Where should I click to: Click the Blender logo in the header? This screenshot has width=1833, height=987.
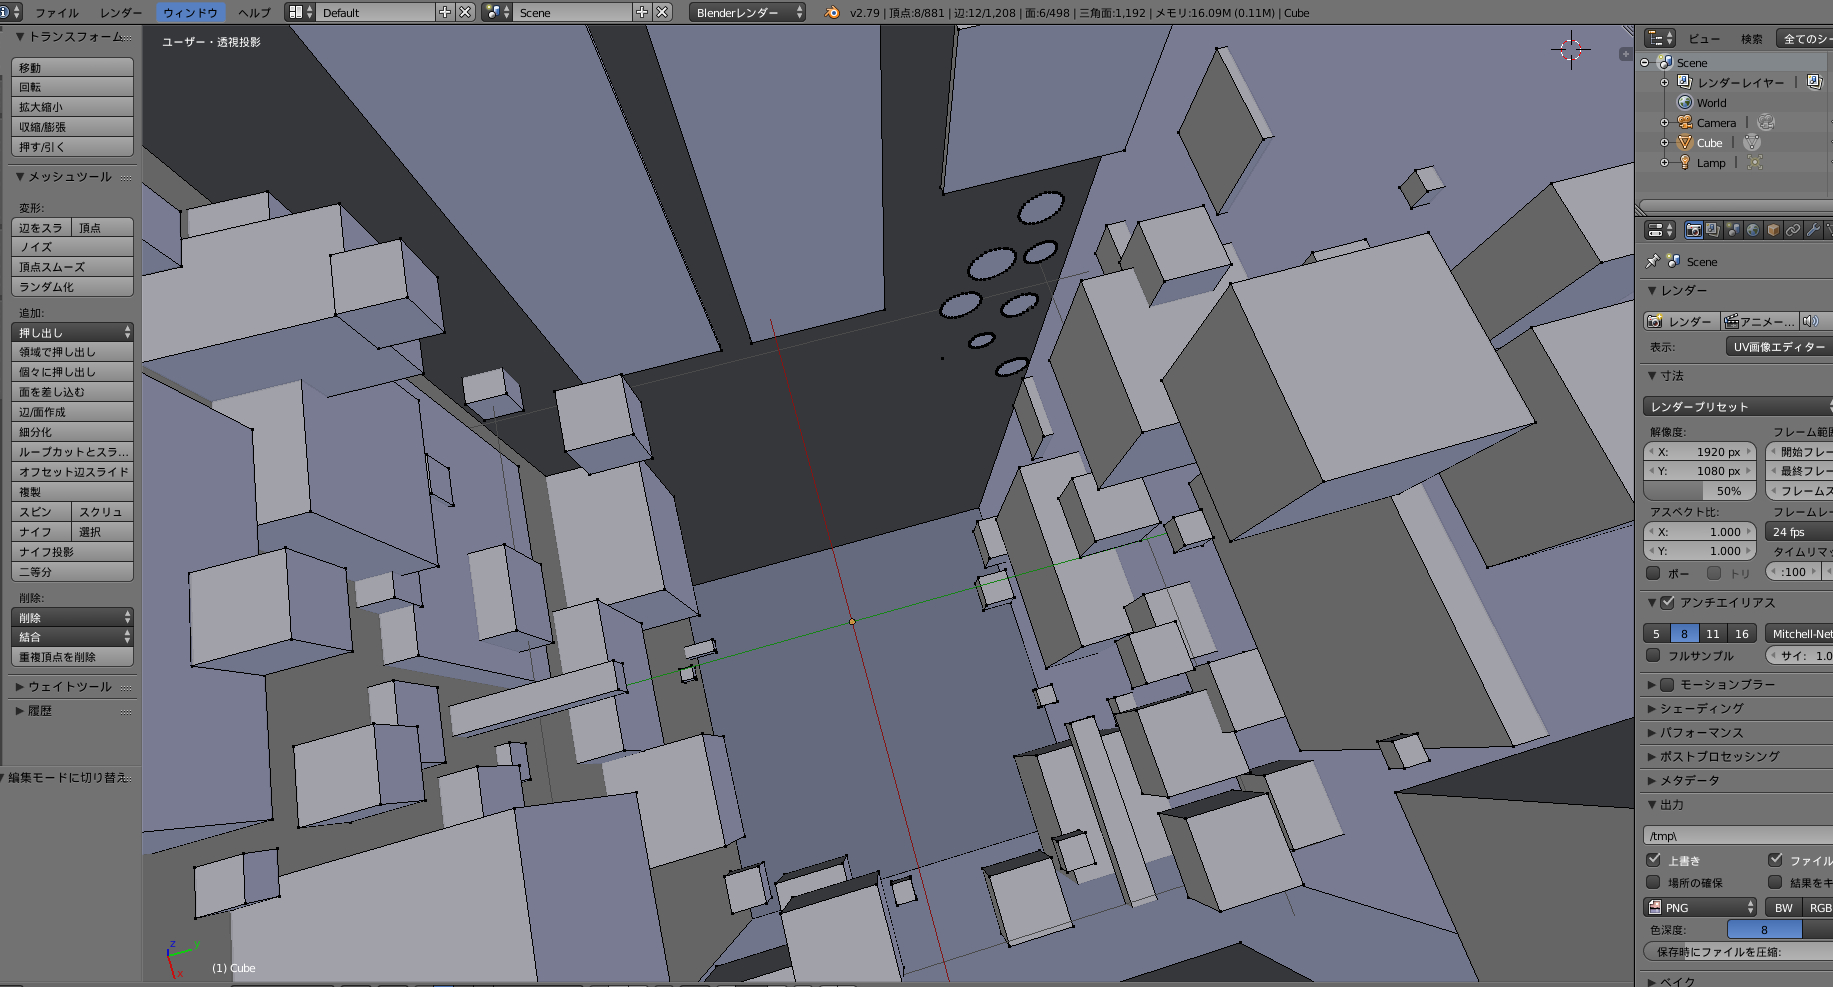(832, 13)
